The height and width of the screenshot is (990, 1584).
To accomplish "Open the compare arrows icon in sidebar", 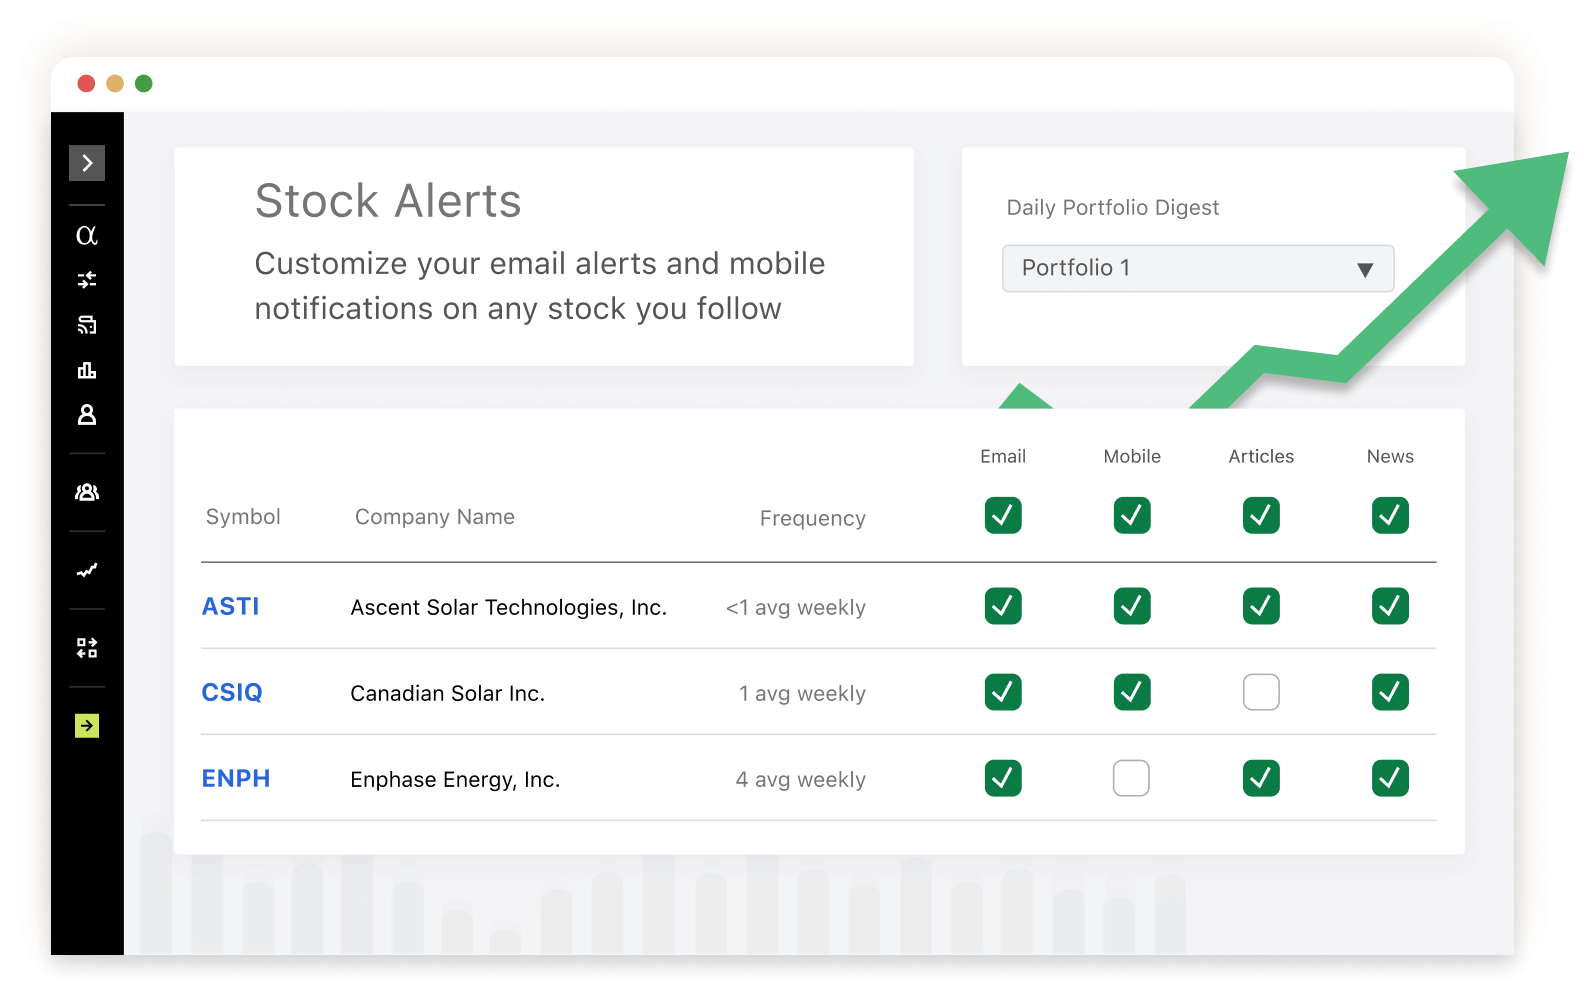I will [87, 280].
